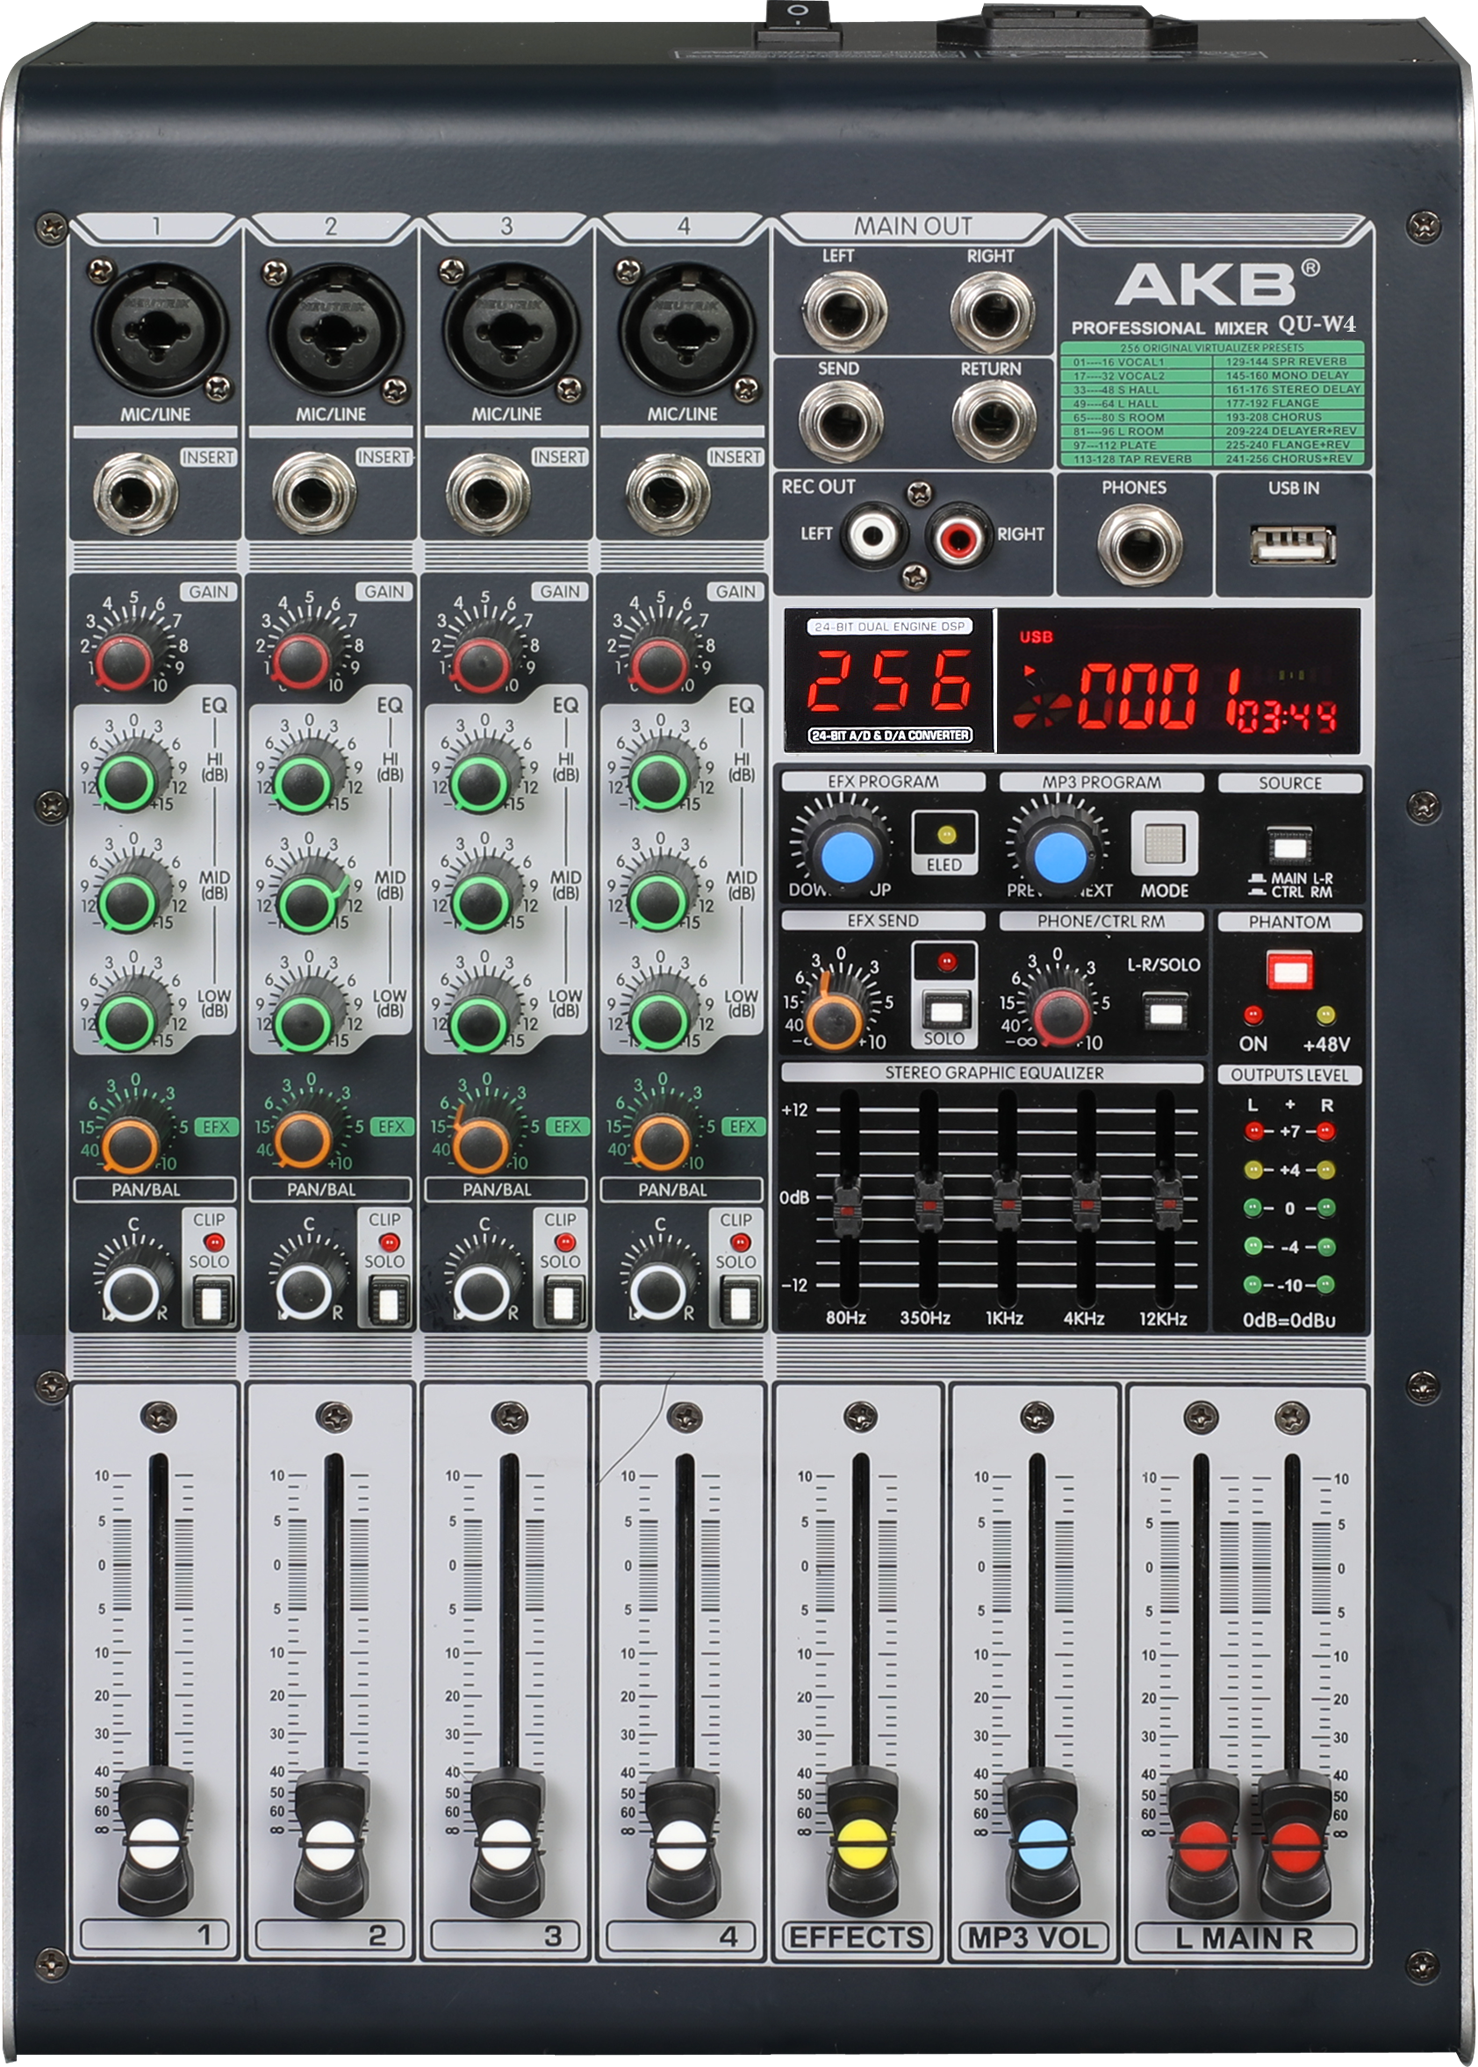Click the blue EFX PROGRAM knob
The width and height of the screenshot is (1478, 2067).
pos(848,853)
